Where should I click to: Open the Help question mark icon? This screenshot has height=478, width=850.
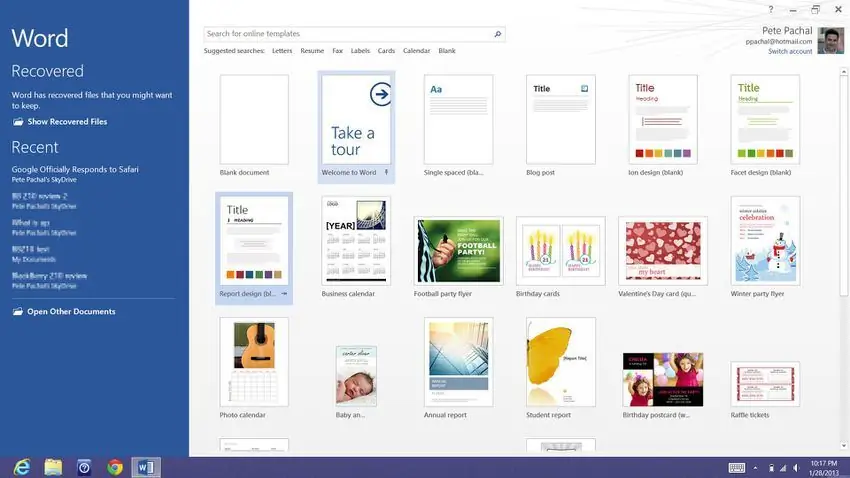click(770, 10)
